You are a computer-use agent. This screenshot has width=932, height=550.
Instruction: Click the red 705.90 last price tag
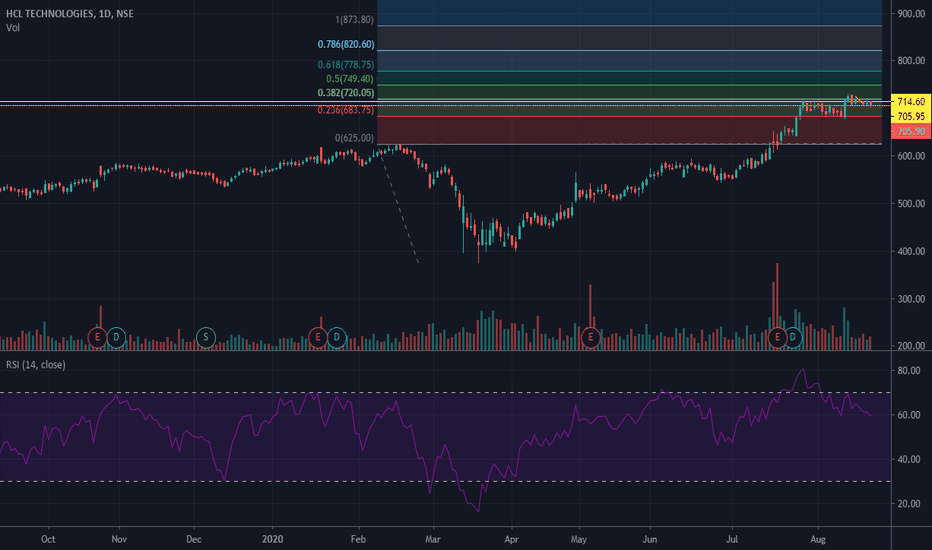pos(911,131)
